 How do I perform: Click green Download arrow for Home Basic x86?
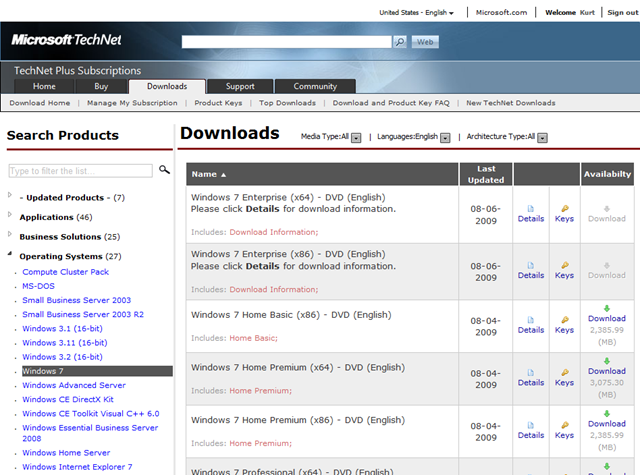pyautogui.click(x=606, y=308)
